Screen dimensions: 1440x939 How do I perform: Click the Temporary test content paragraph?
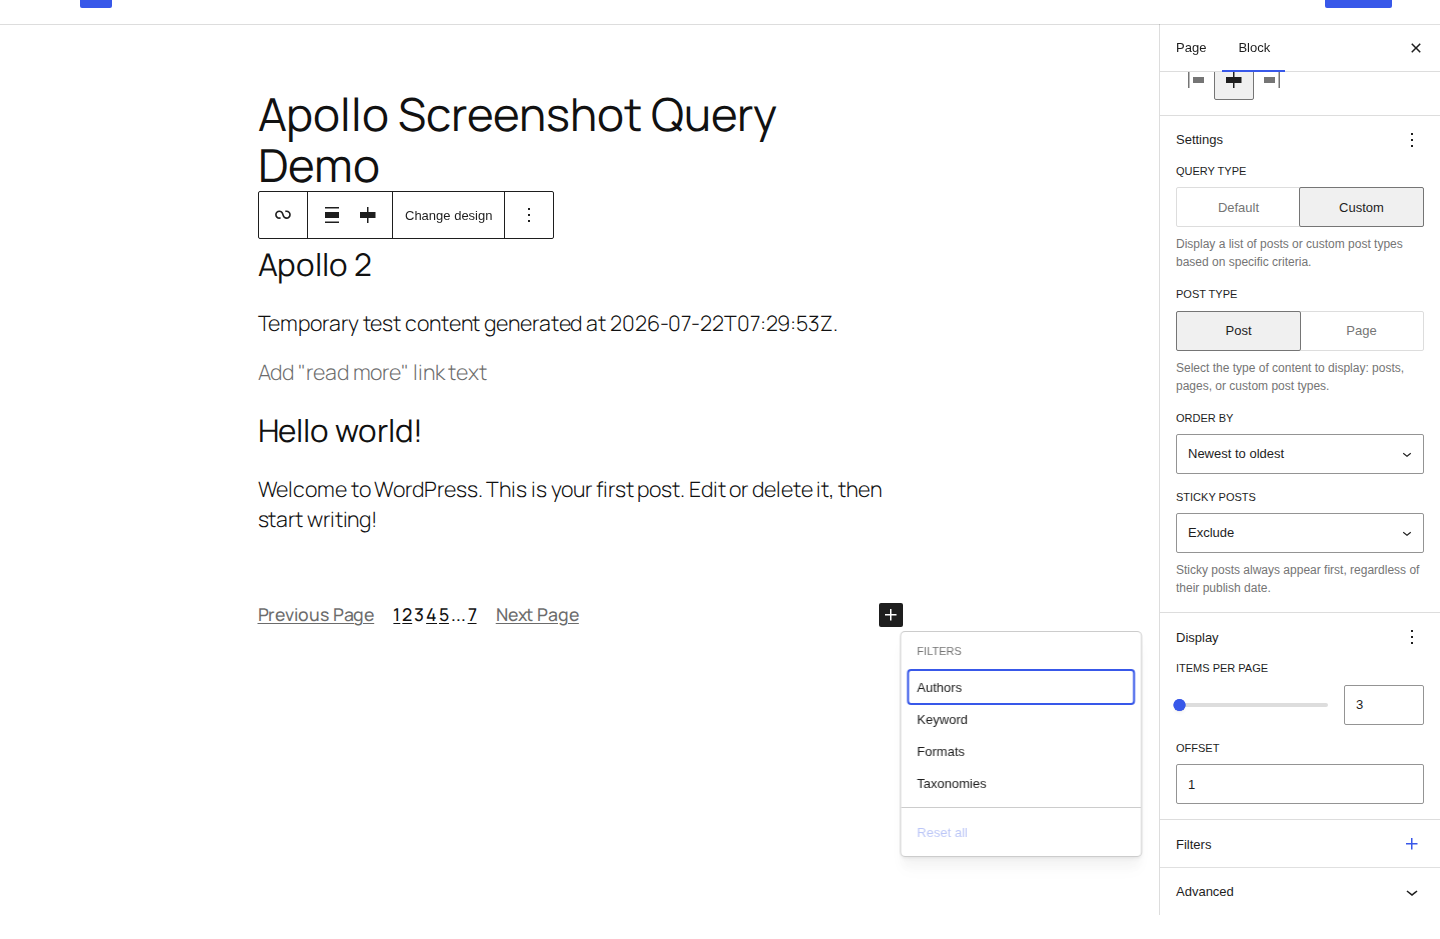548,324
